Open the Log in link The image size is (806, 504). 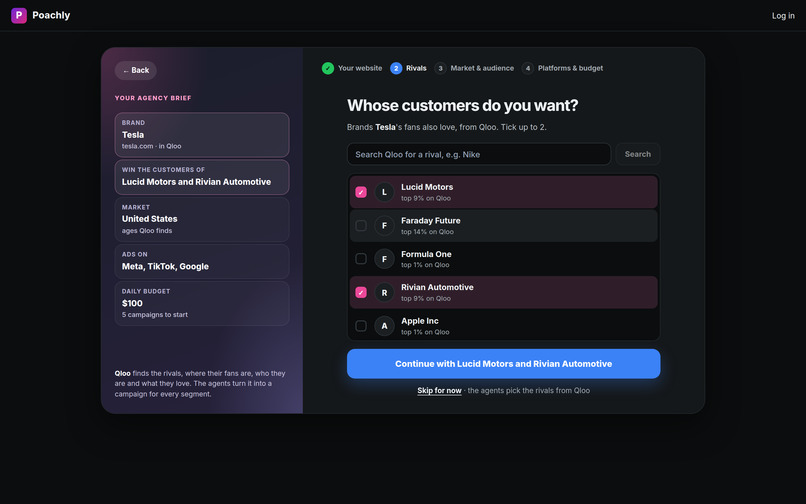783,16
